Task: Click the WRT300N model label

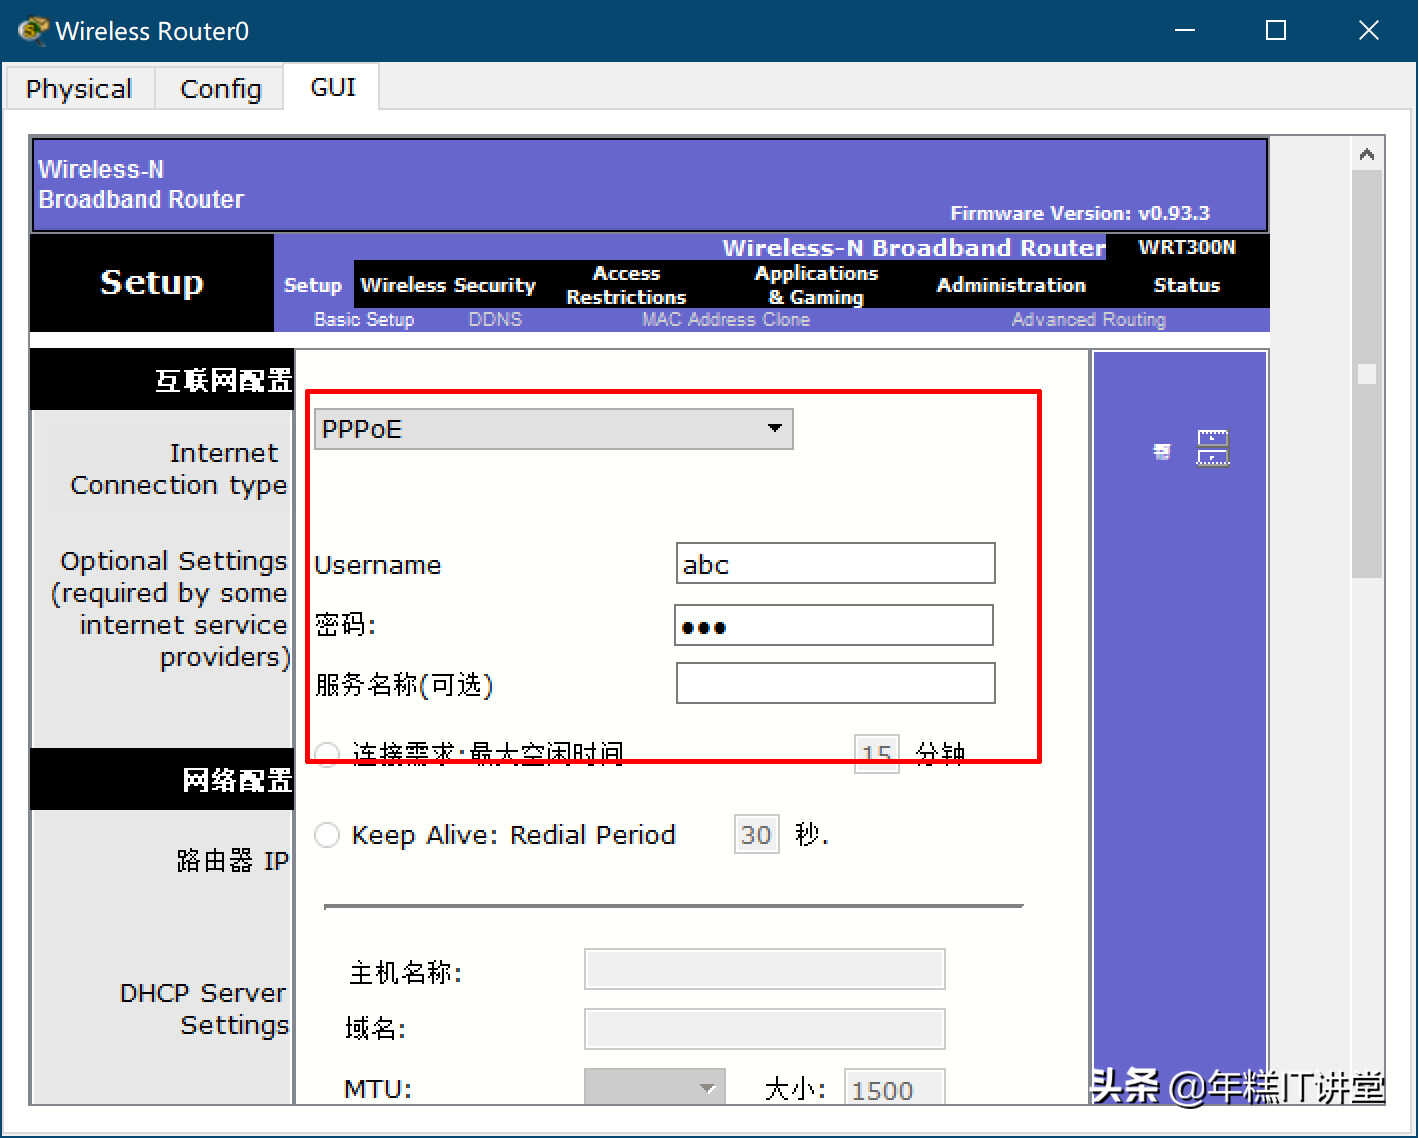Action: pos(1187,247)
